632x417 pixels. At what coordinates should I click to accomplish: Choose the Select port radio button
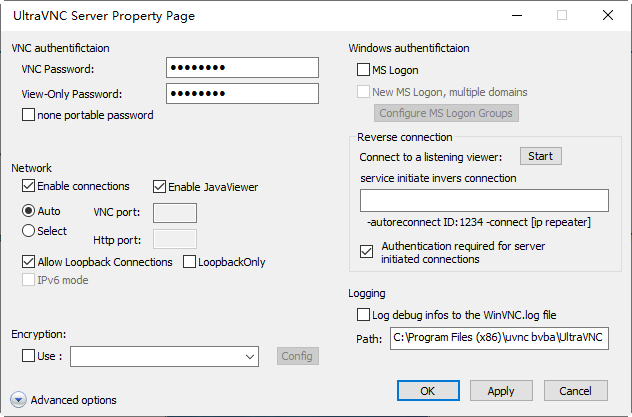tap(28, 231)
